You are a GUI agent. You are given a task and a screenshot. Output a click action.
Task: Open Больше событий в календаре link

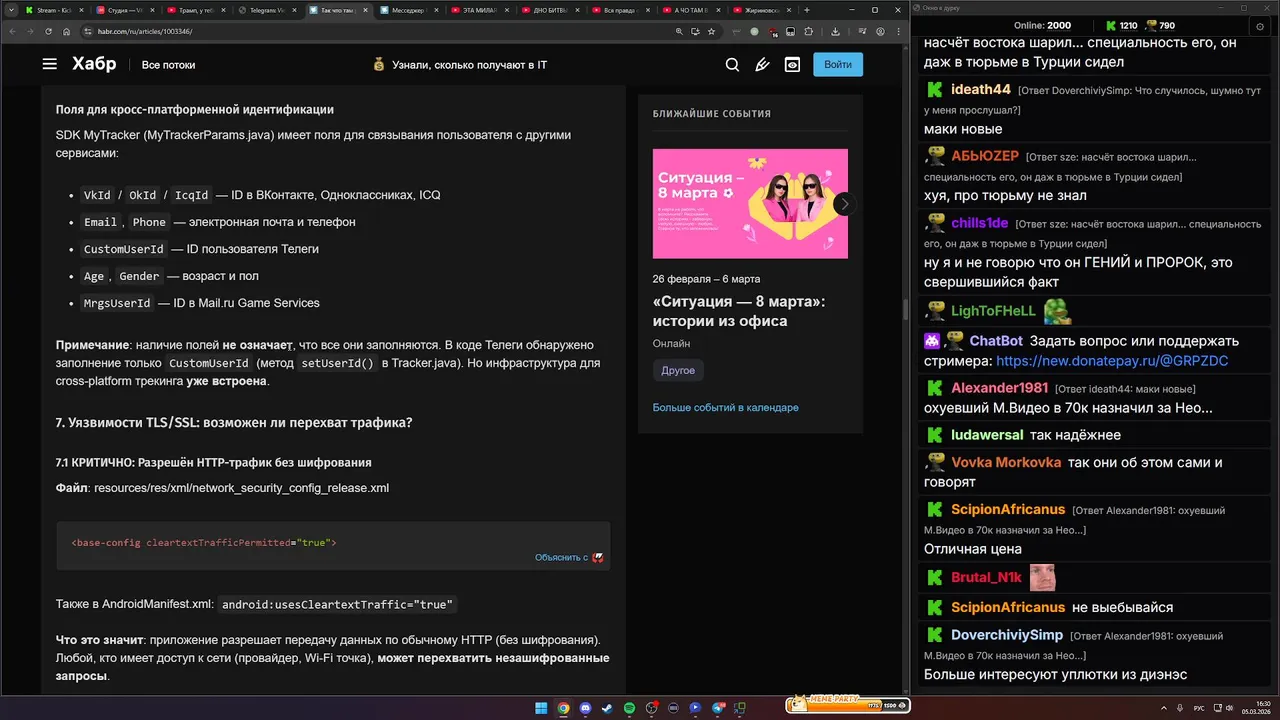coord(725,407)
